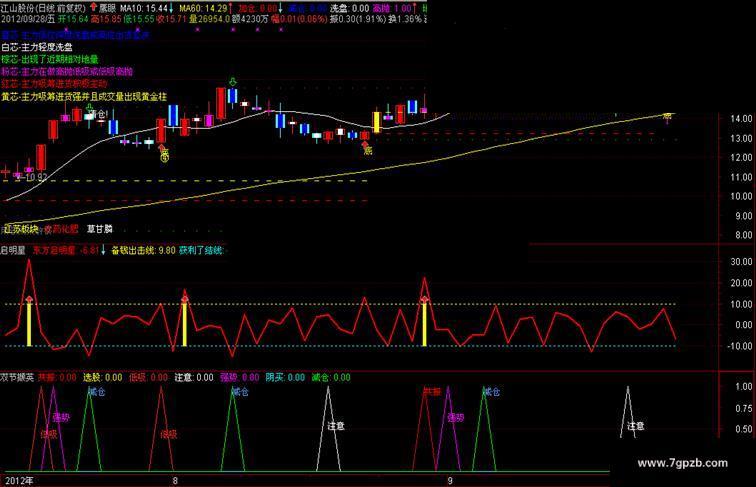The height and width of the screenshot is (487, 756).
Task: Click the legend line 白芯-主力轻度洗盘
Action: click(x=37, y=47)
